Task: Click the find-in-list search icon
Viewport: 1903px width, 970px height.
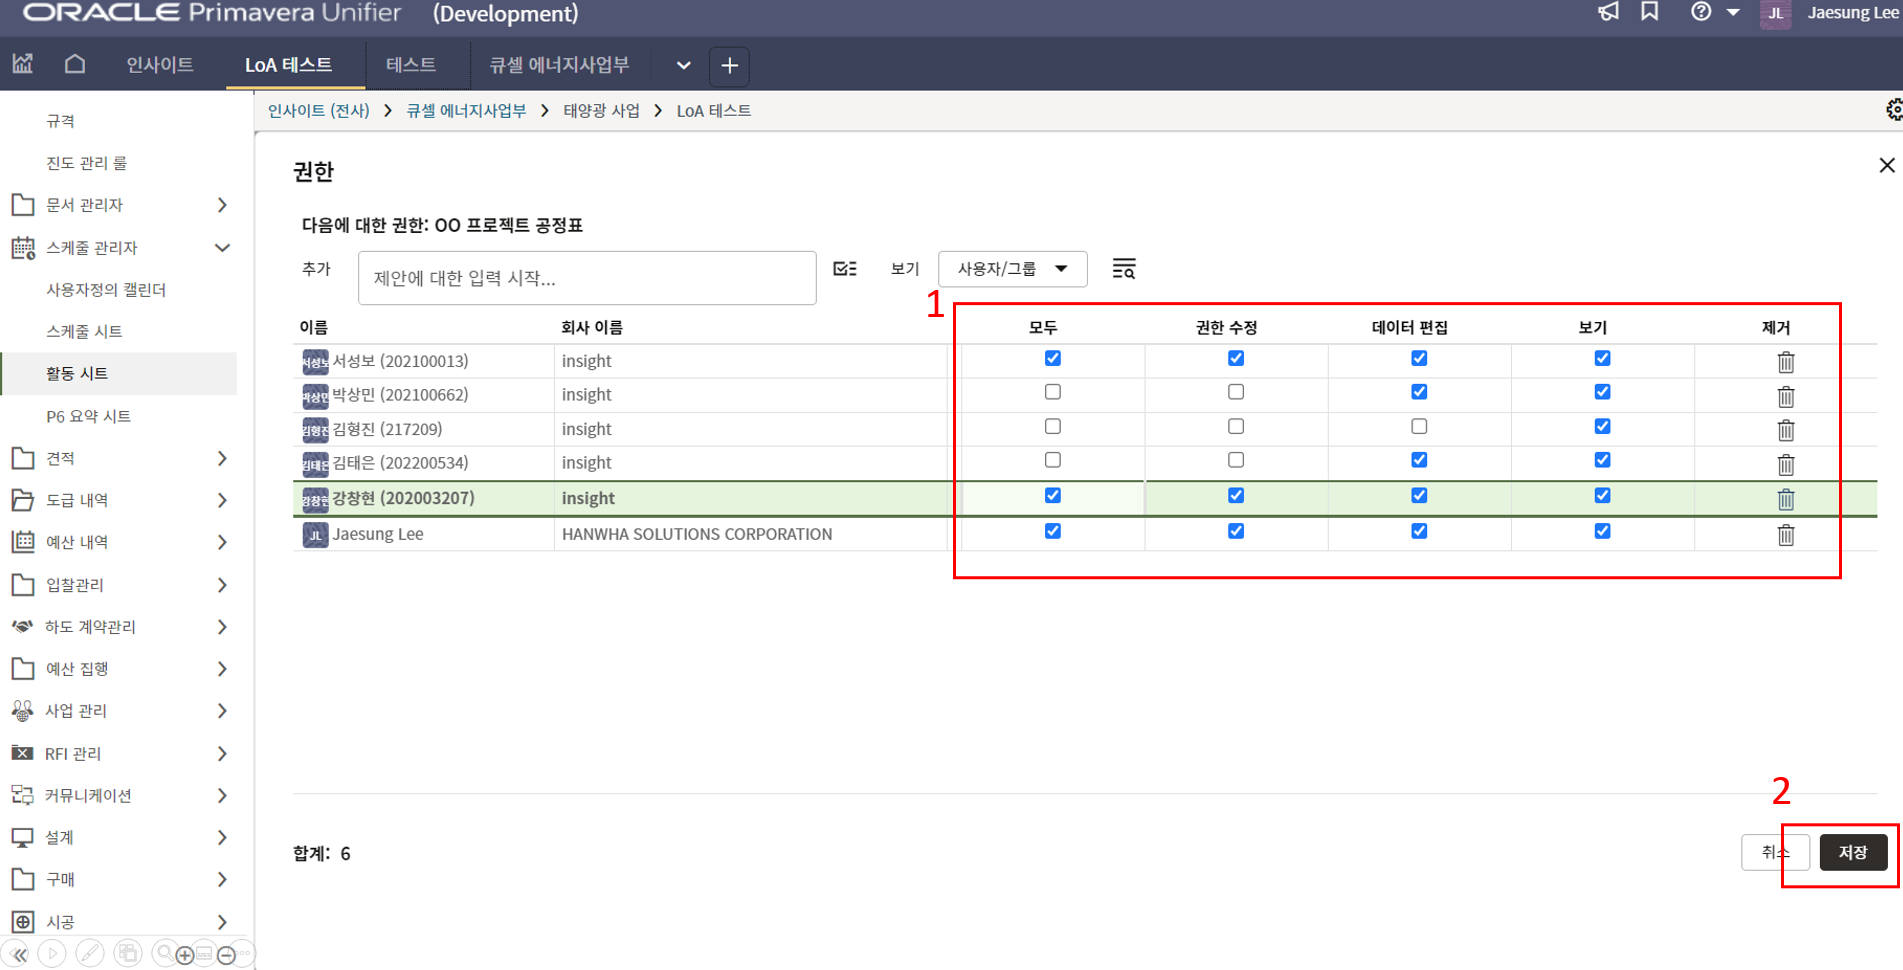Action: tap(1124, 269)
